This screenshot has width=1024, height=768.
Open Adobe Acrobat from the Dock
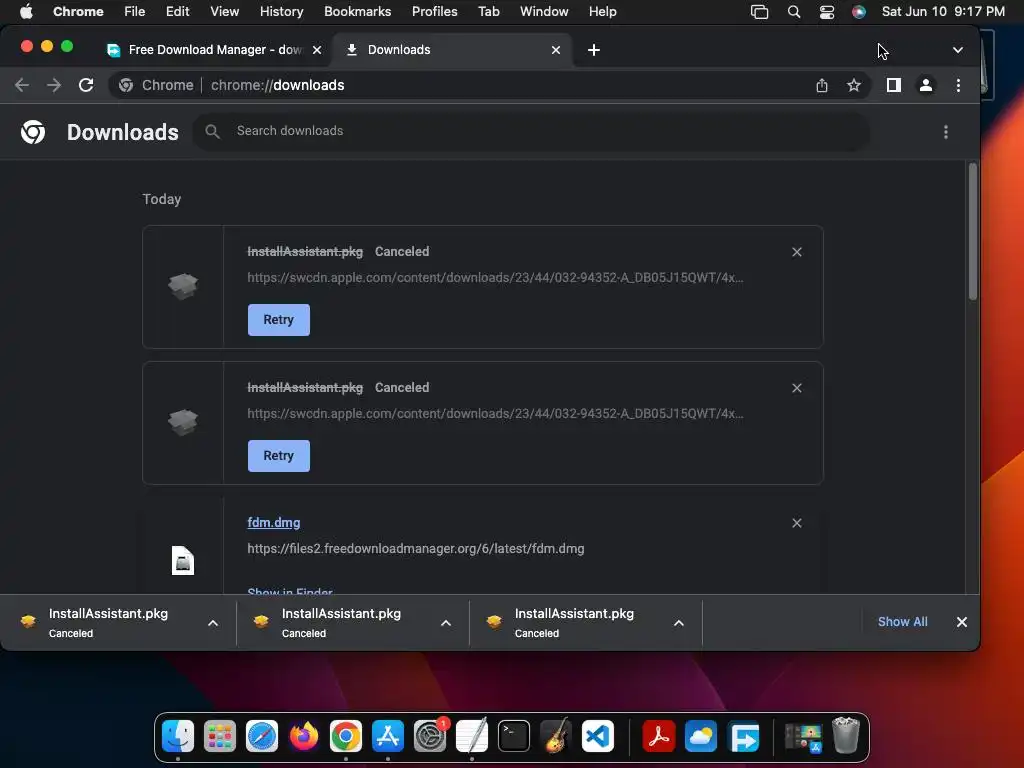pyautogui.click(x=658, y=737)
